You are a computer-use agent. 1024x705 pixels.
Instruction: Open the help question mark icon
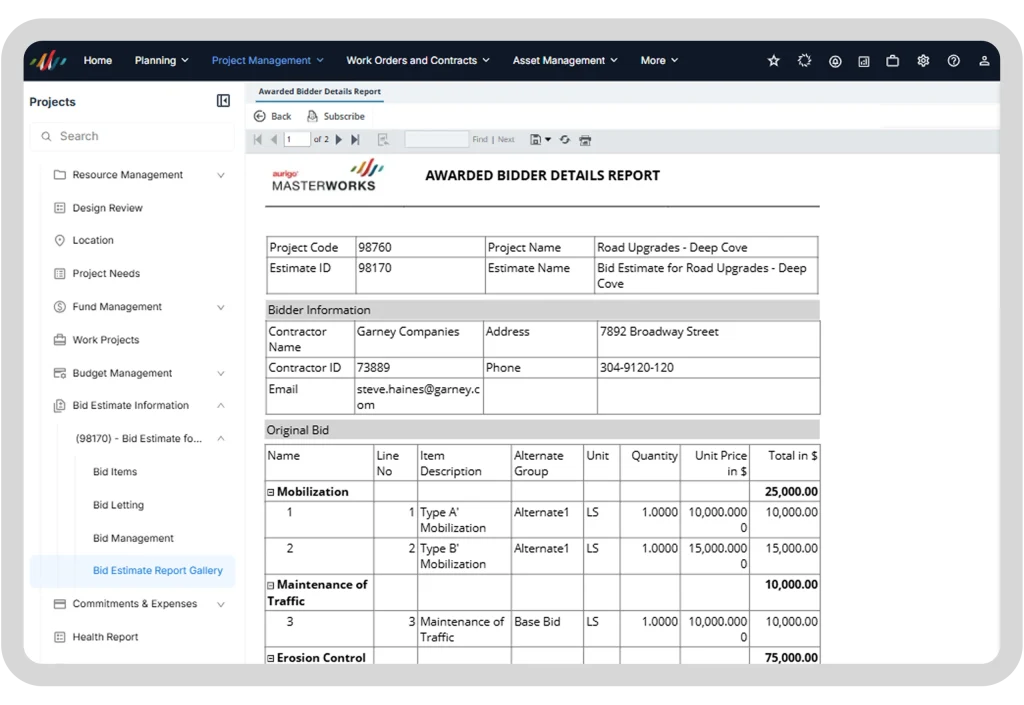pyautogui.click(x=953, y=61)
